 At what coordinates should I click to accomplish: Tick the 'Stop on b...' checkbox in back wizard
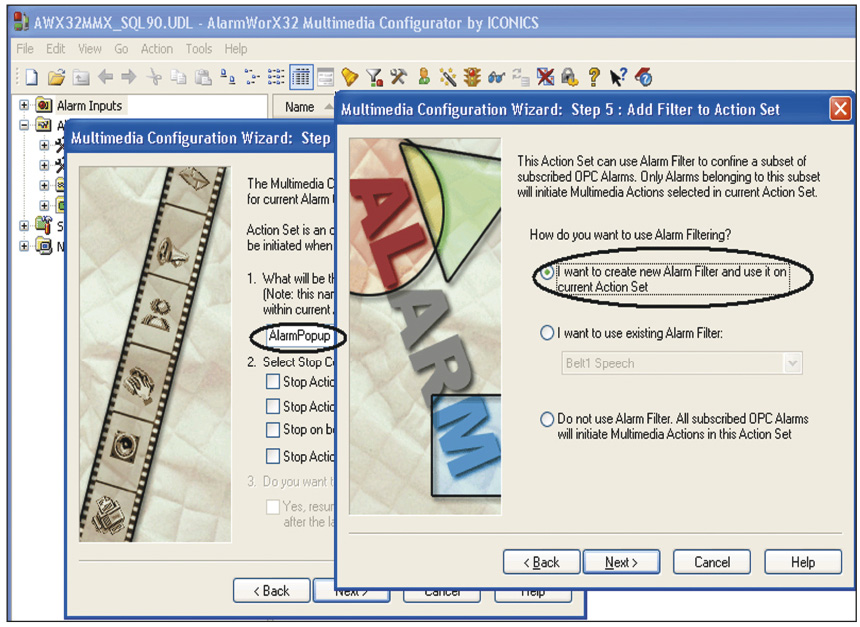[x=273, y=430]
